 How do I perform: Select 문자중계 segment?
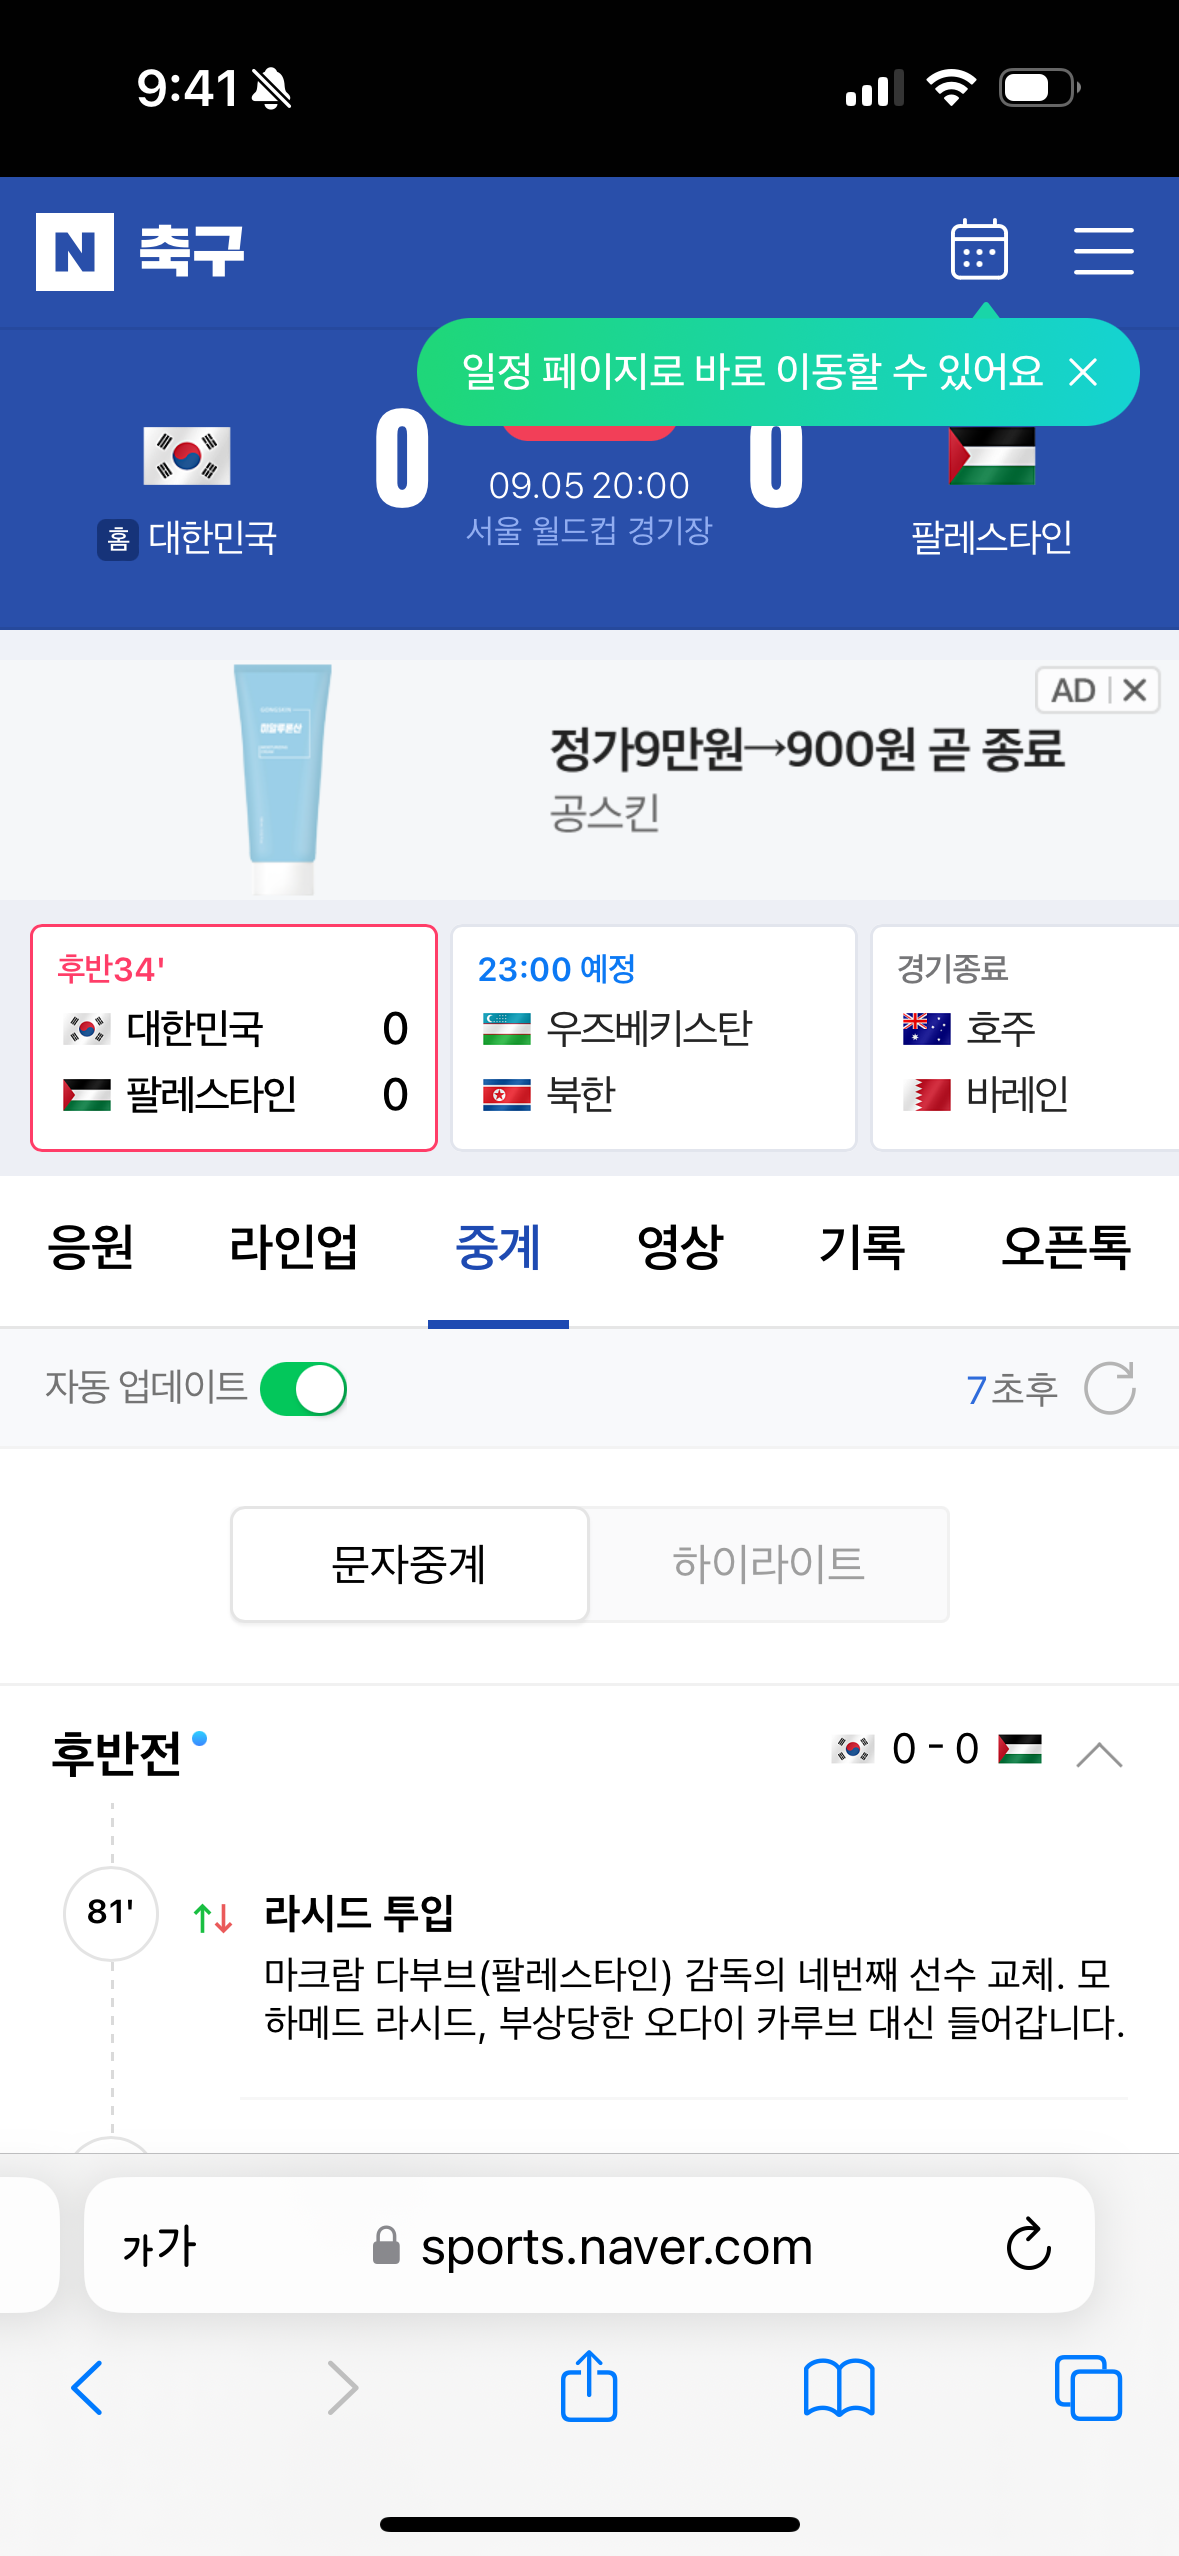click(410, 1564)
